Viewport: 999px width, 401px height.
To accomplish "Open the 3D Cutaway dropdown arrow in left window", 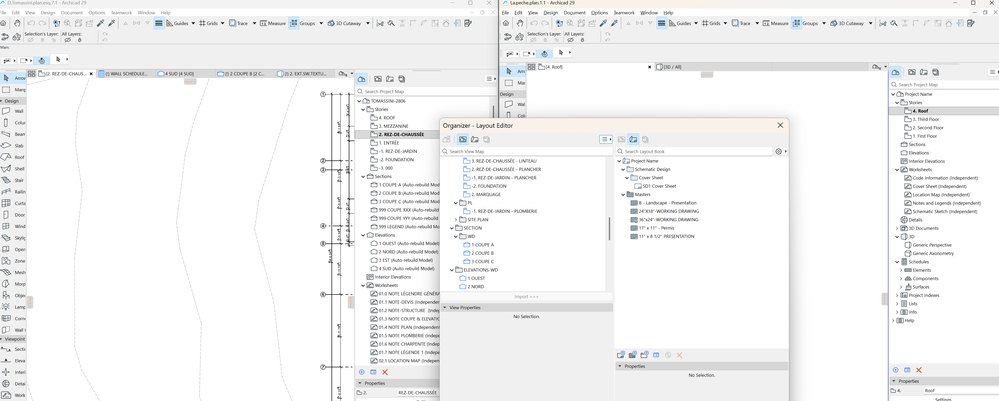I will [x=366, y=24].
